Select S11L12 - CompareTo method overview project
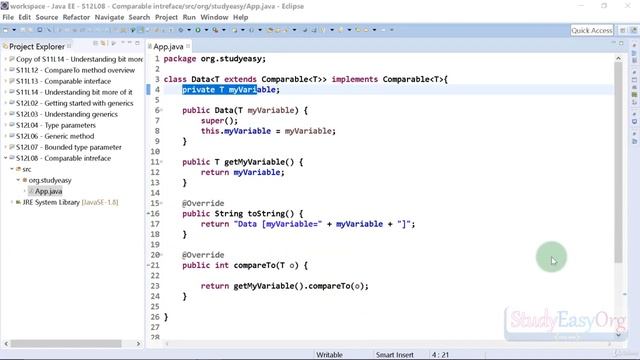This screenshot has height=360, width=640. (x=75, y=70)
